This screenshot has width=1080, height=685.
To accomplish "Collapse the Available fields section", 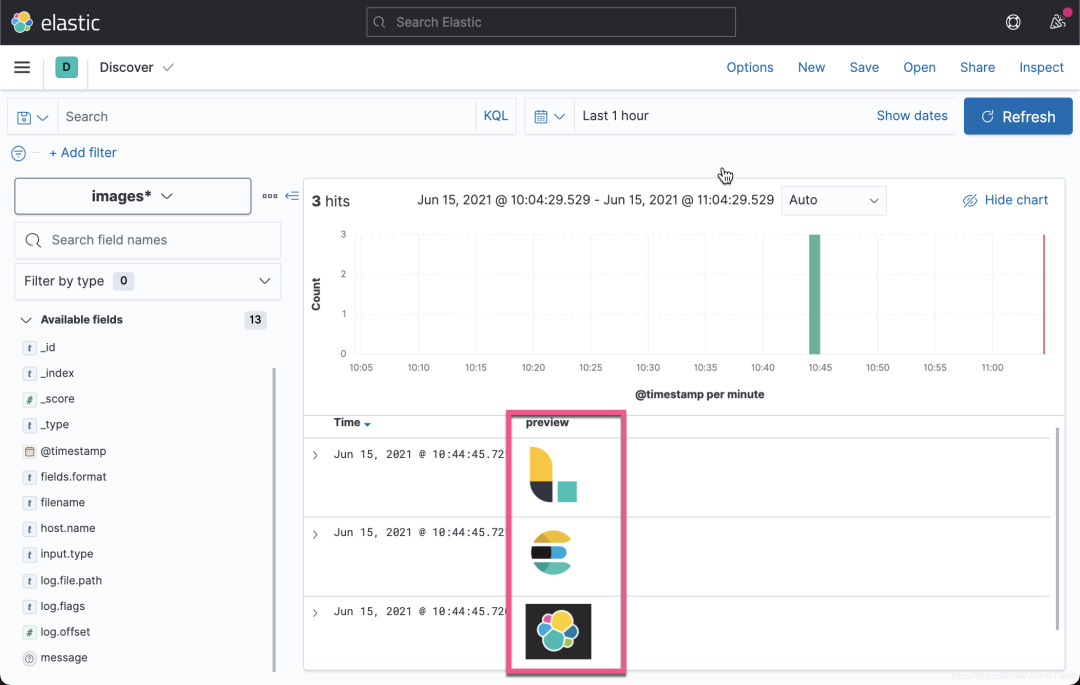I will coord(26,320).
